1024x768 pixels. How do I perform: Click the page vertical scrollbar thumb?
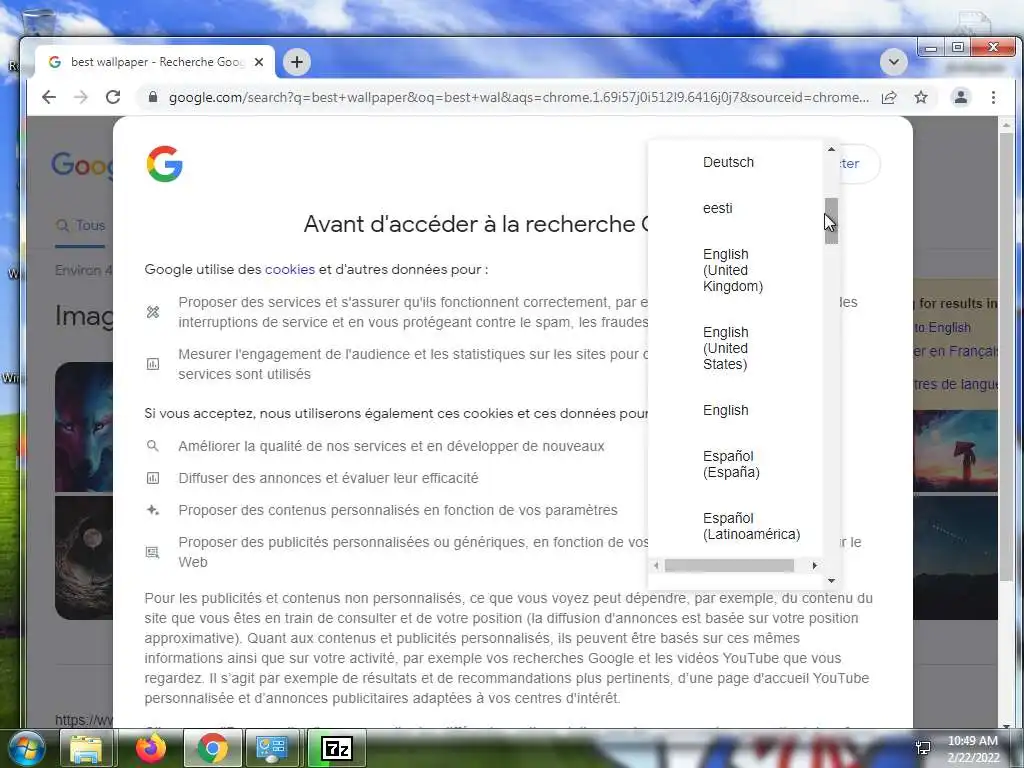tap(1006, 358)
